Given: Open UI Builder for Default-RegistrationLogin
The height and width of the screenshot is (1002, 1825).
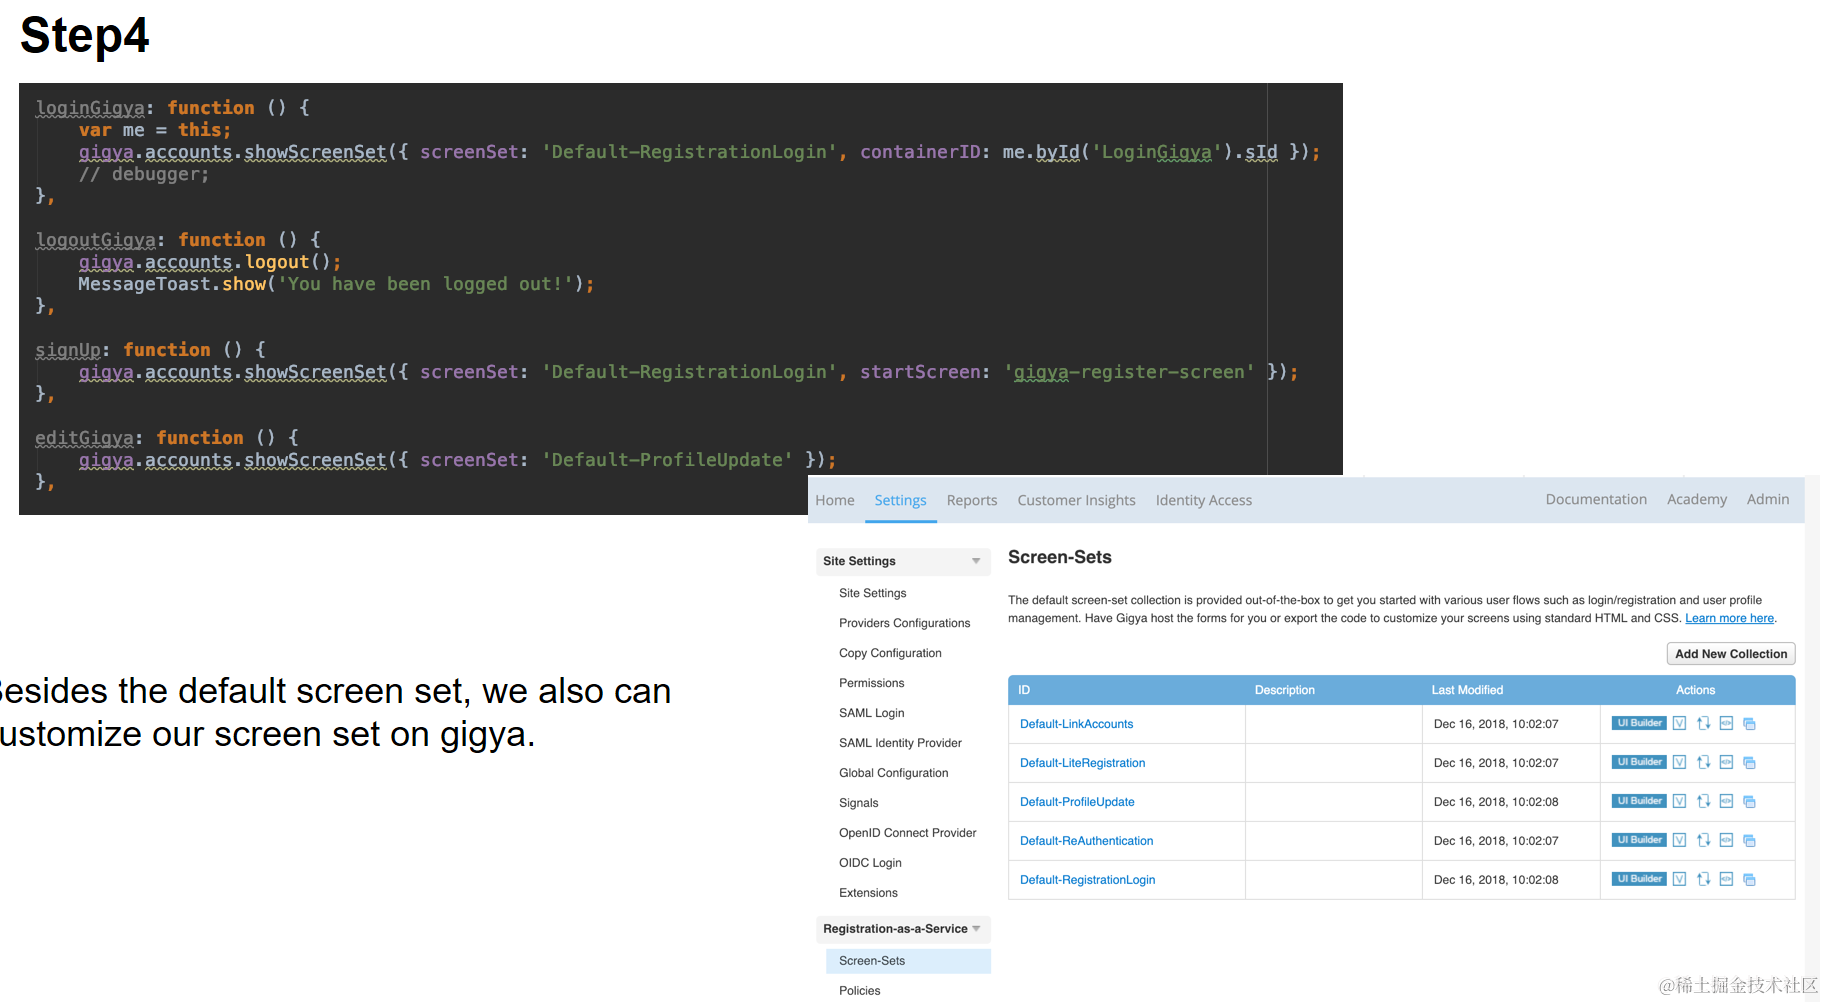Looking at the screenshot, I should (1639, 879).
